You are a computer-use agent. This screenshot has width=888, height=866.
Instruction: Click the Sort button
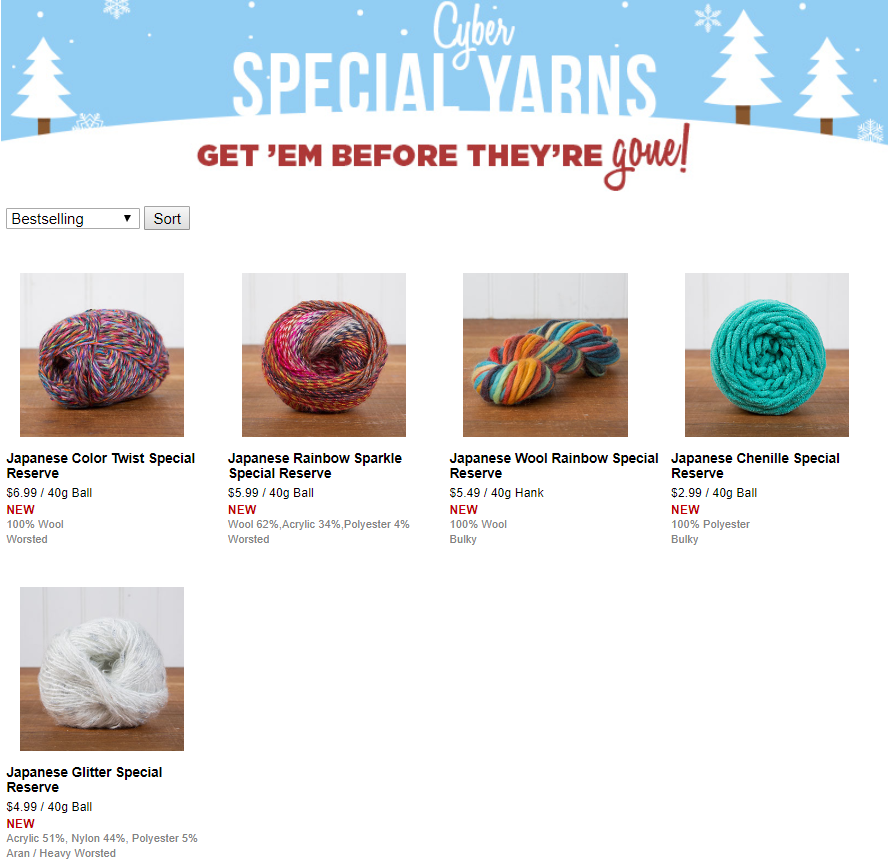point(167,219)
